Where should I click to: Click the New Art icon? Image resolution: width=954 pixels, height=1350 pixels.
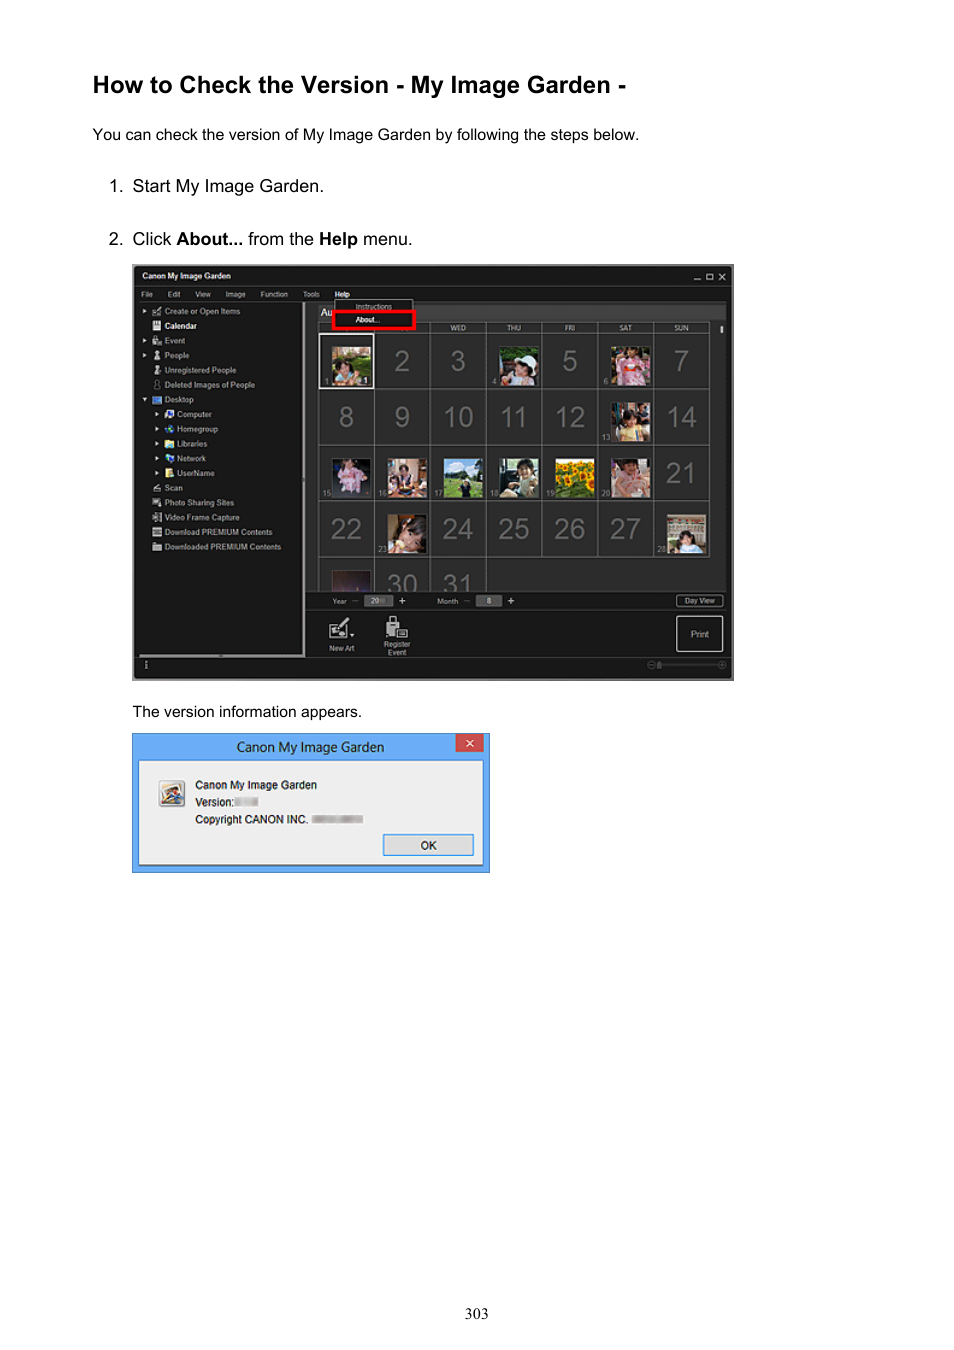341,628
